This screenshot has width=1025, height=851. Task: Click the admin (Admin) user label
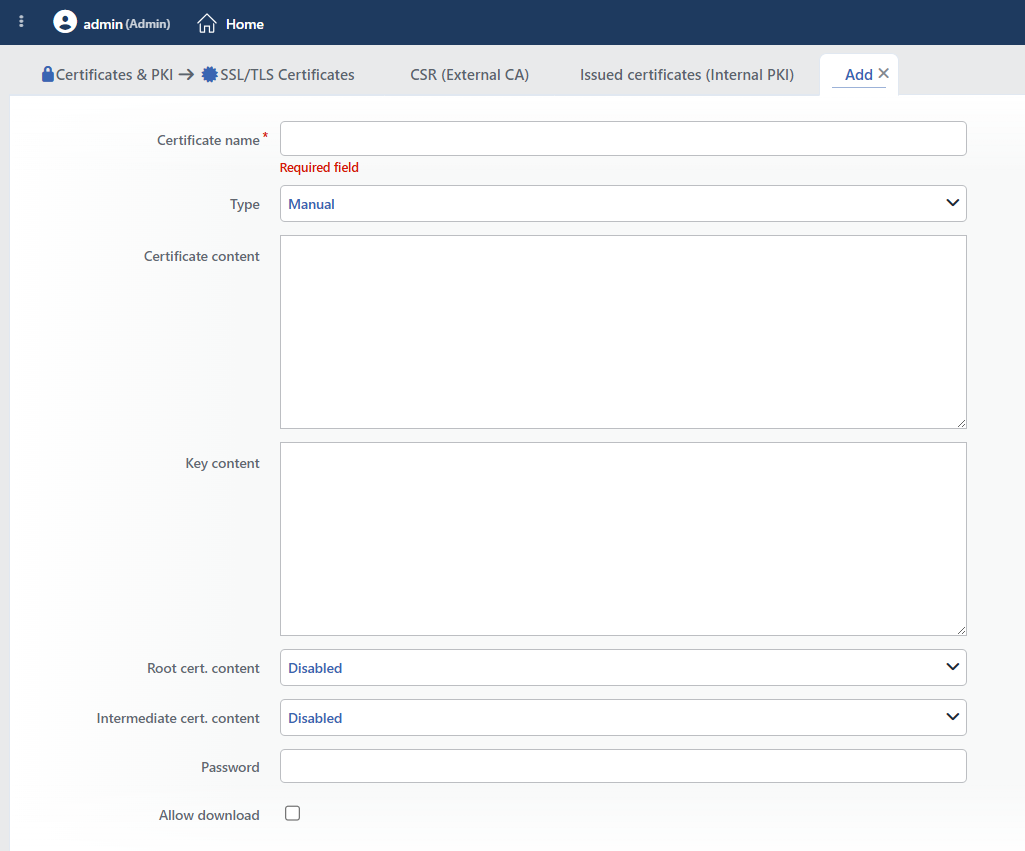tap(127, 24)
